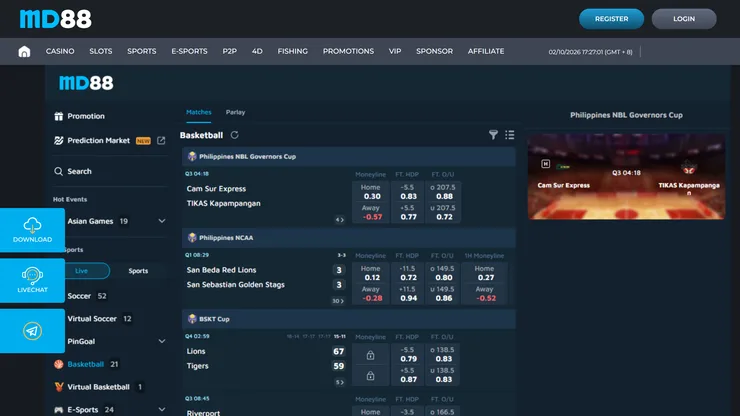
Task: Click the Philippines NCAA league icon
Action: 192,238
